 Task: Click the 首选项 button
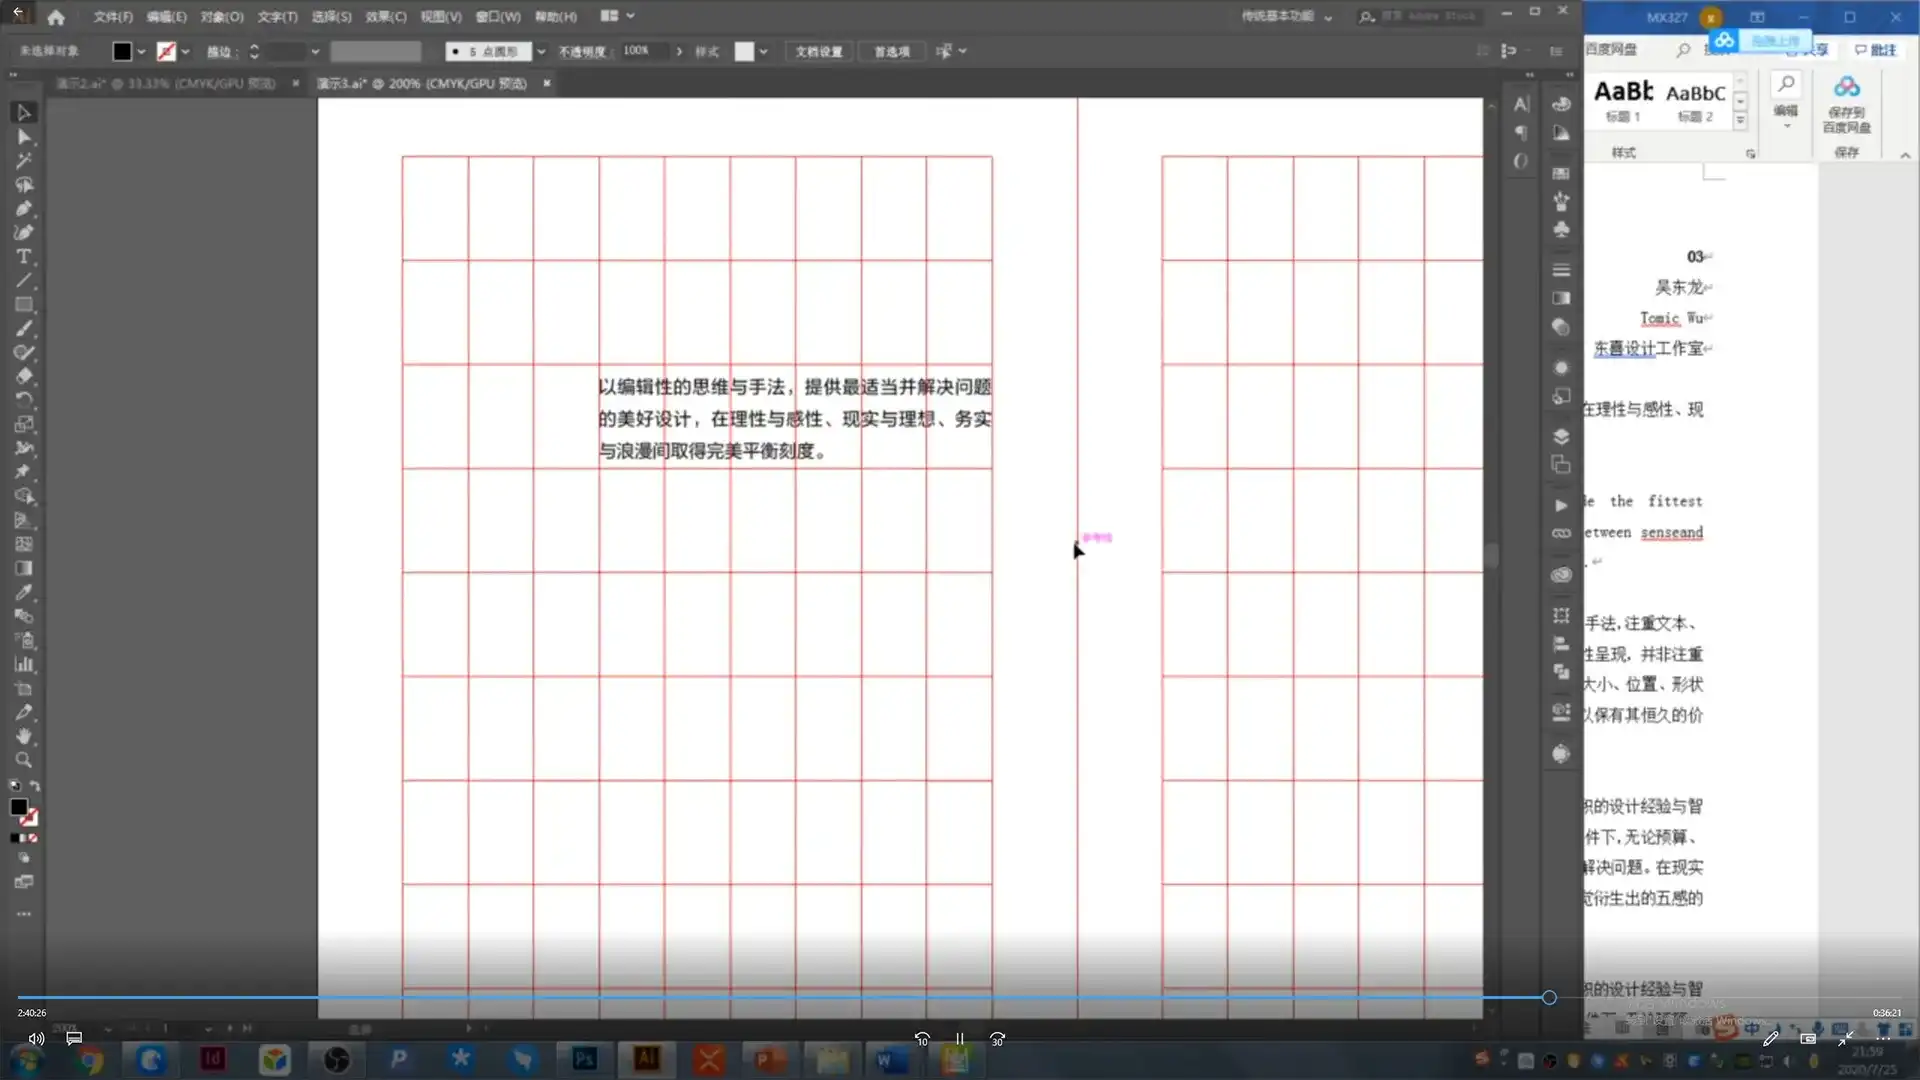click(891, 51)
